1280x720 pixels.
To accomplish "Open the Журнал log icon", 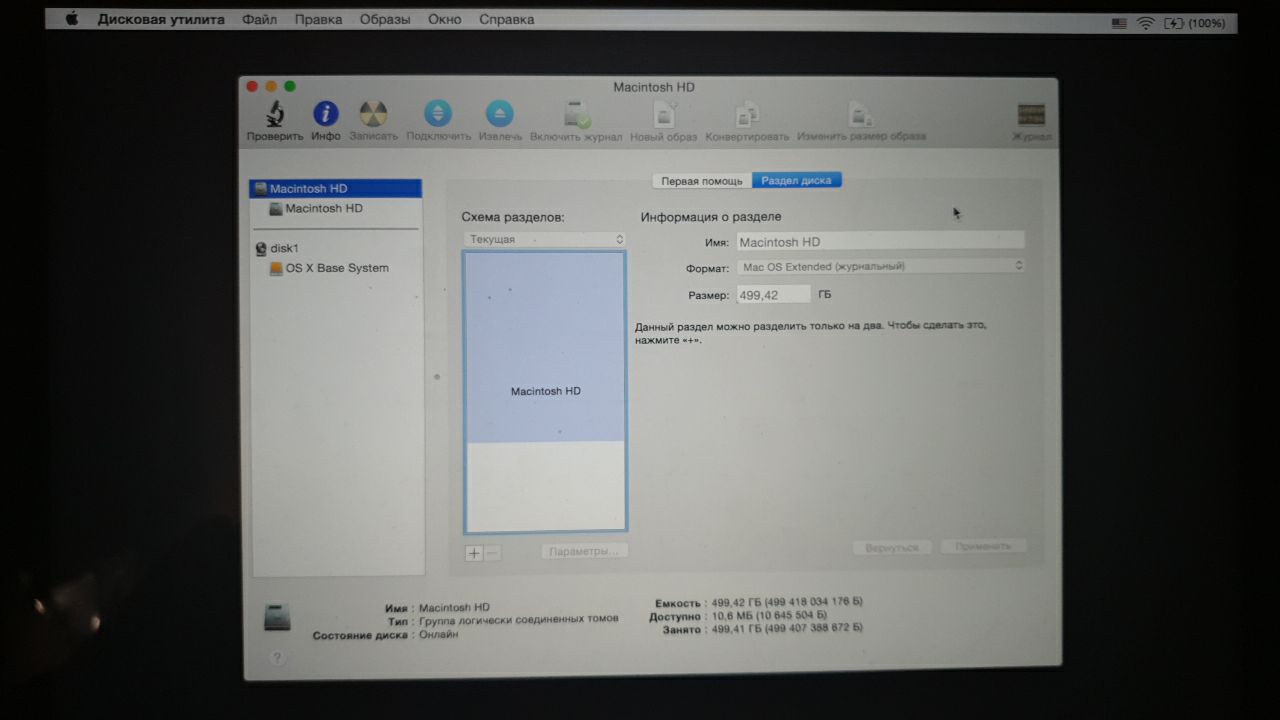I will 1031,114.
